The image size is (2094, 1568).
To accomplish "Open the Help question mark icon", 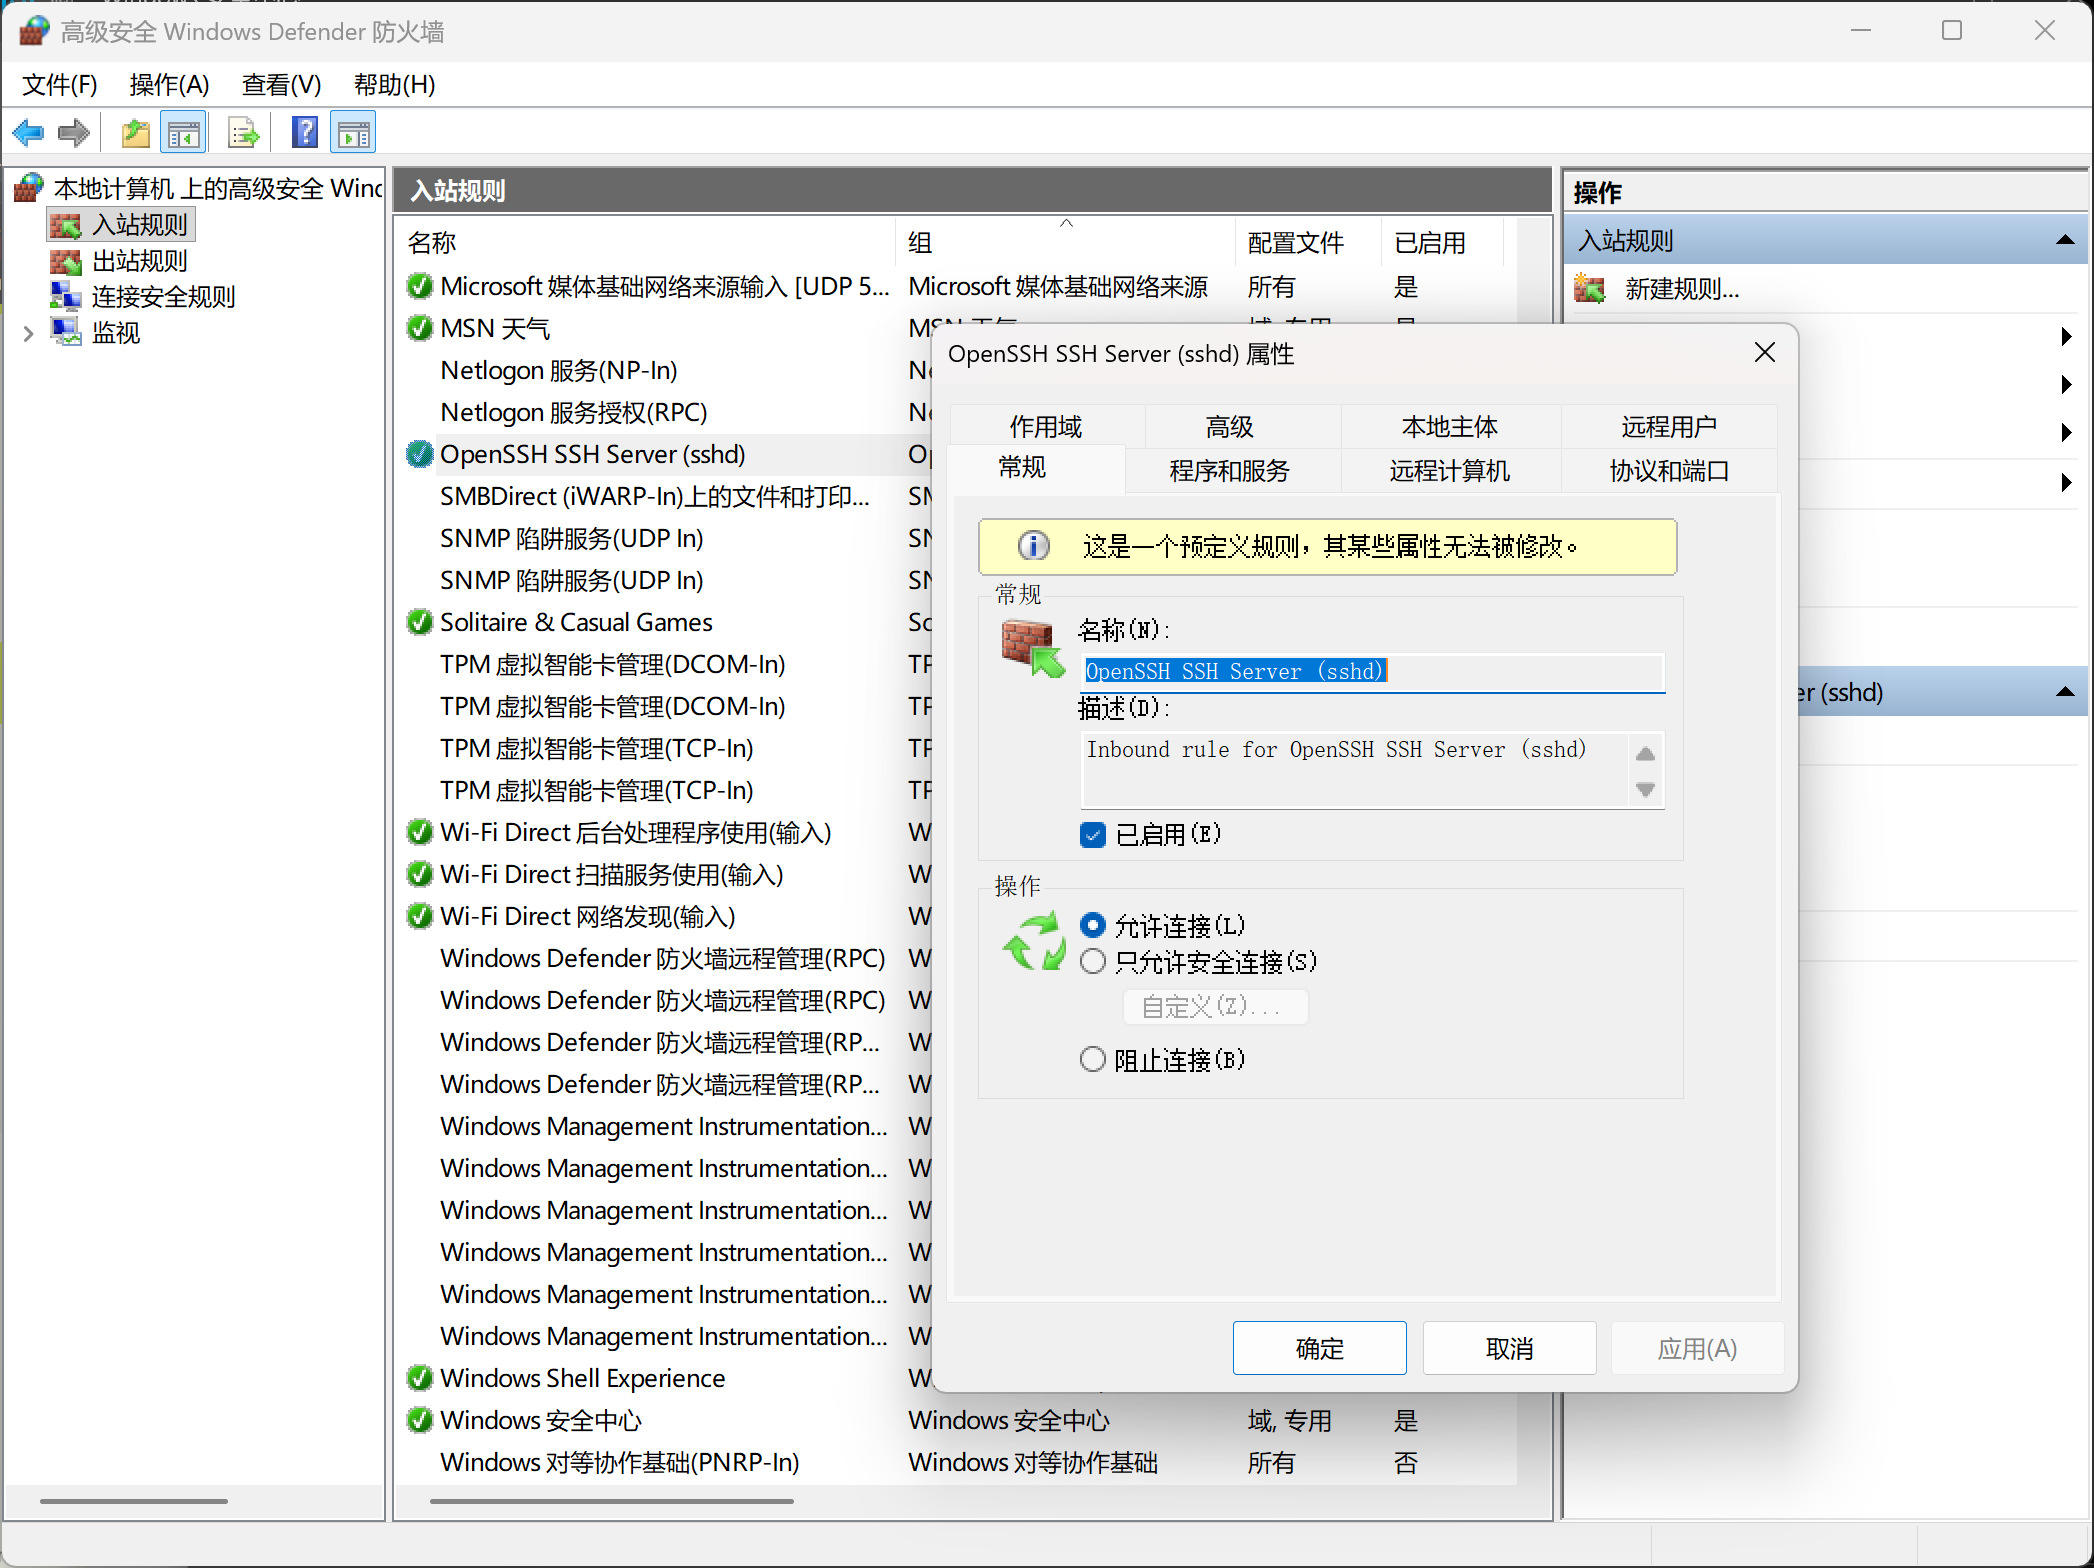I will (305, 133).
